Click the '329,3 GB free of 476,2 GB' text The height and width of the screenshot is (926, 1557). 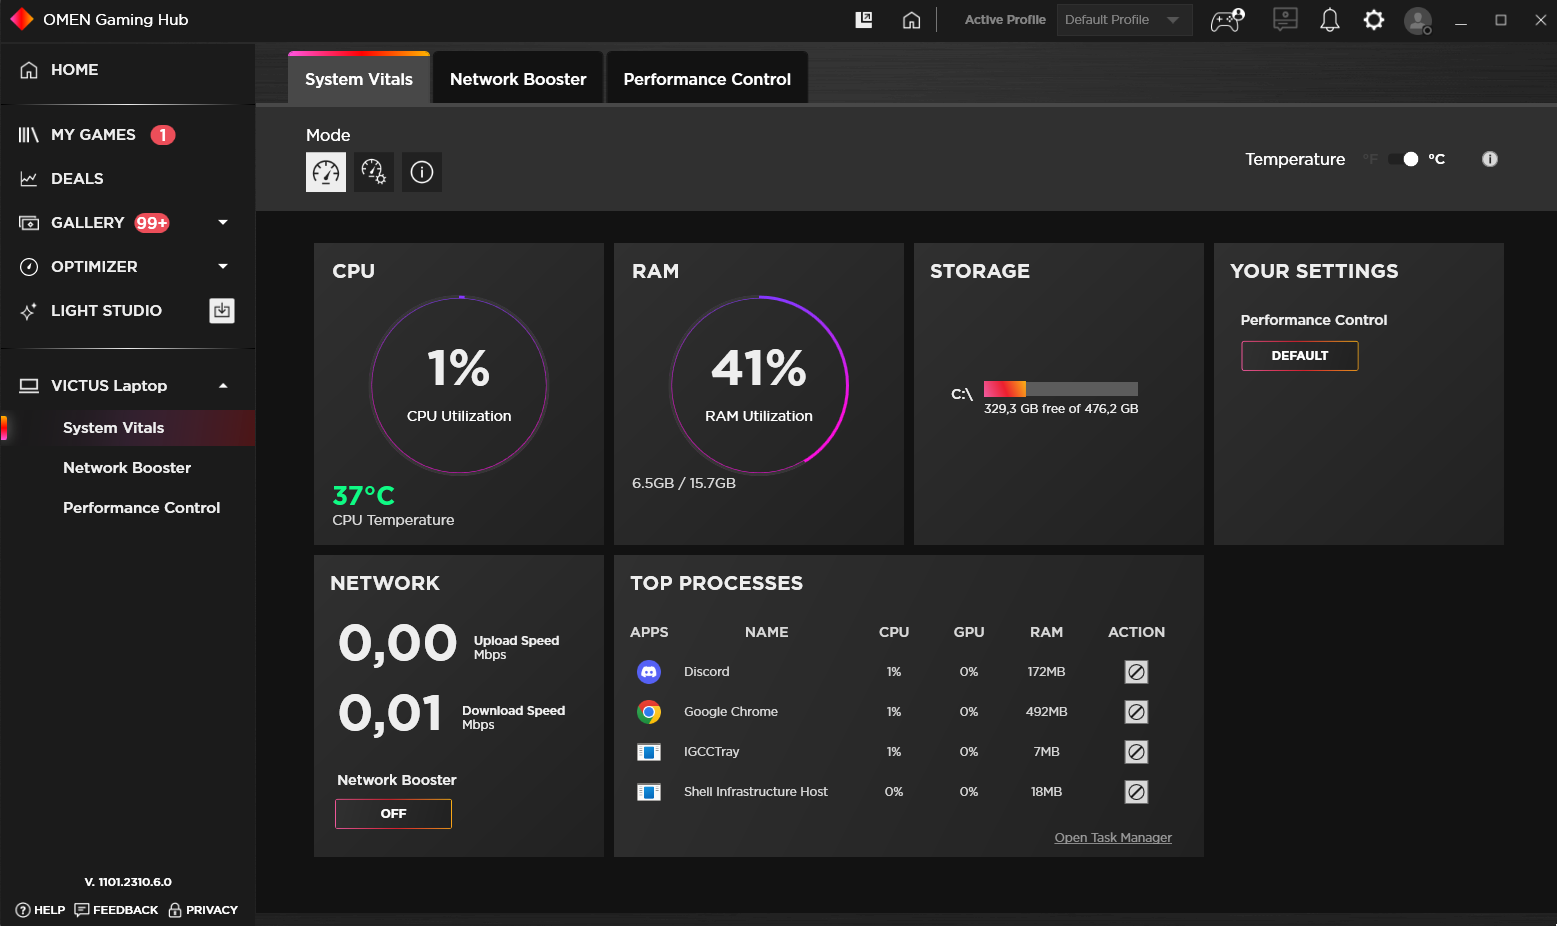point(1061,409)
